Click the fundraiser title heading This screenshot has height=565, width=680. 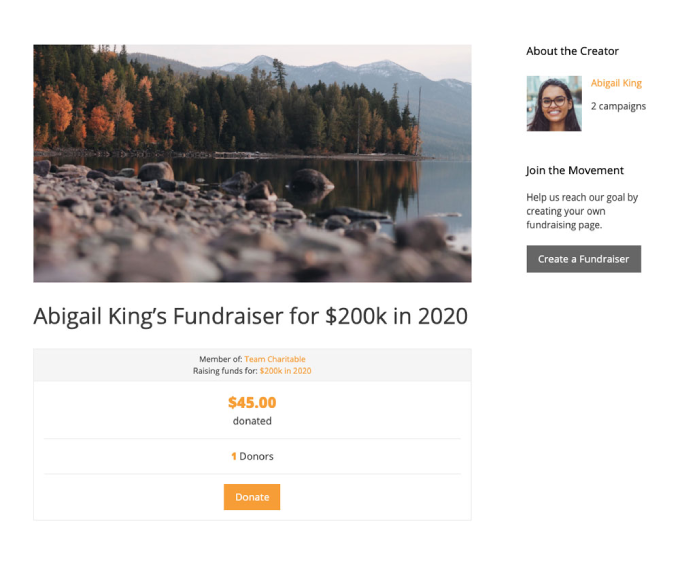click(x=250, y=316)
